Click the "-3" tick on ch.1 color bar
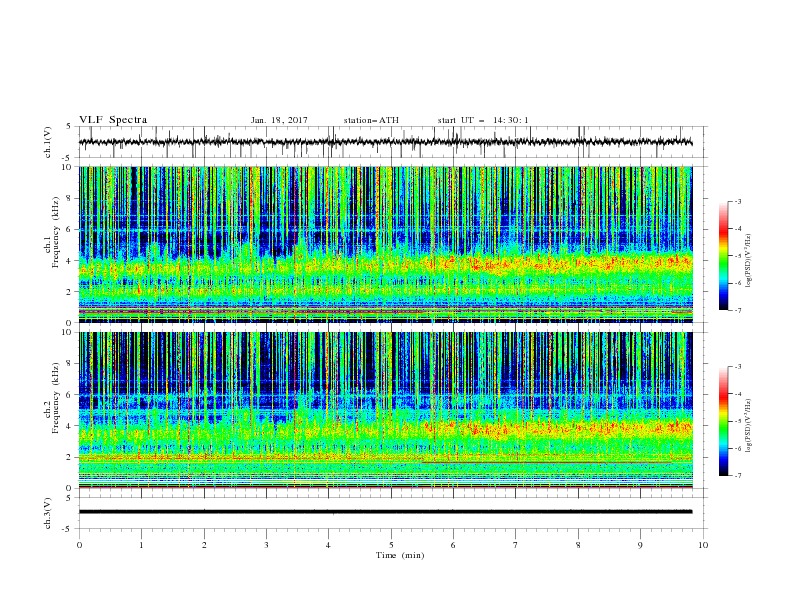 click(738, 201)
